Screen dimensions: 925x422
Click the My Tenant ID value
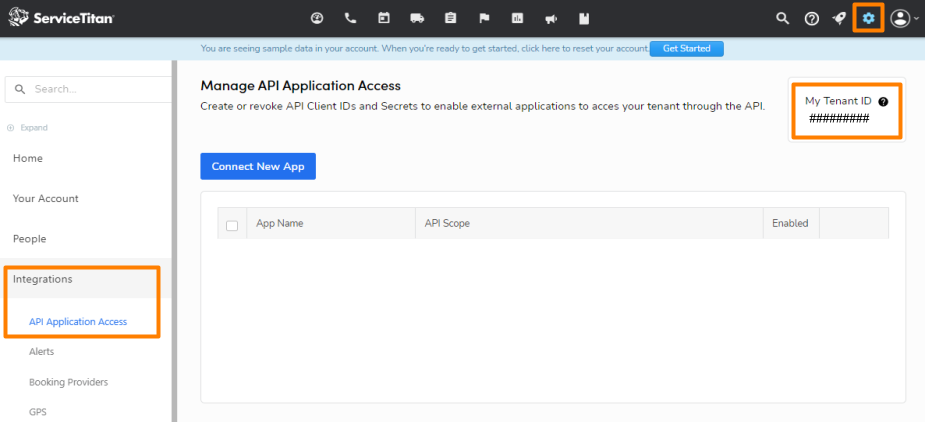click(838, 119)
